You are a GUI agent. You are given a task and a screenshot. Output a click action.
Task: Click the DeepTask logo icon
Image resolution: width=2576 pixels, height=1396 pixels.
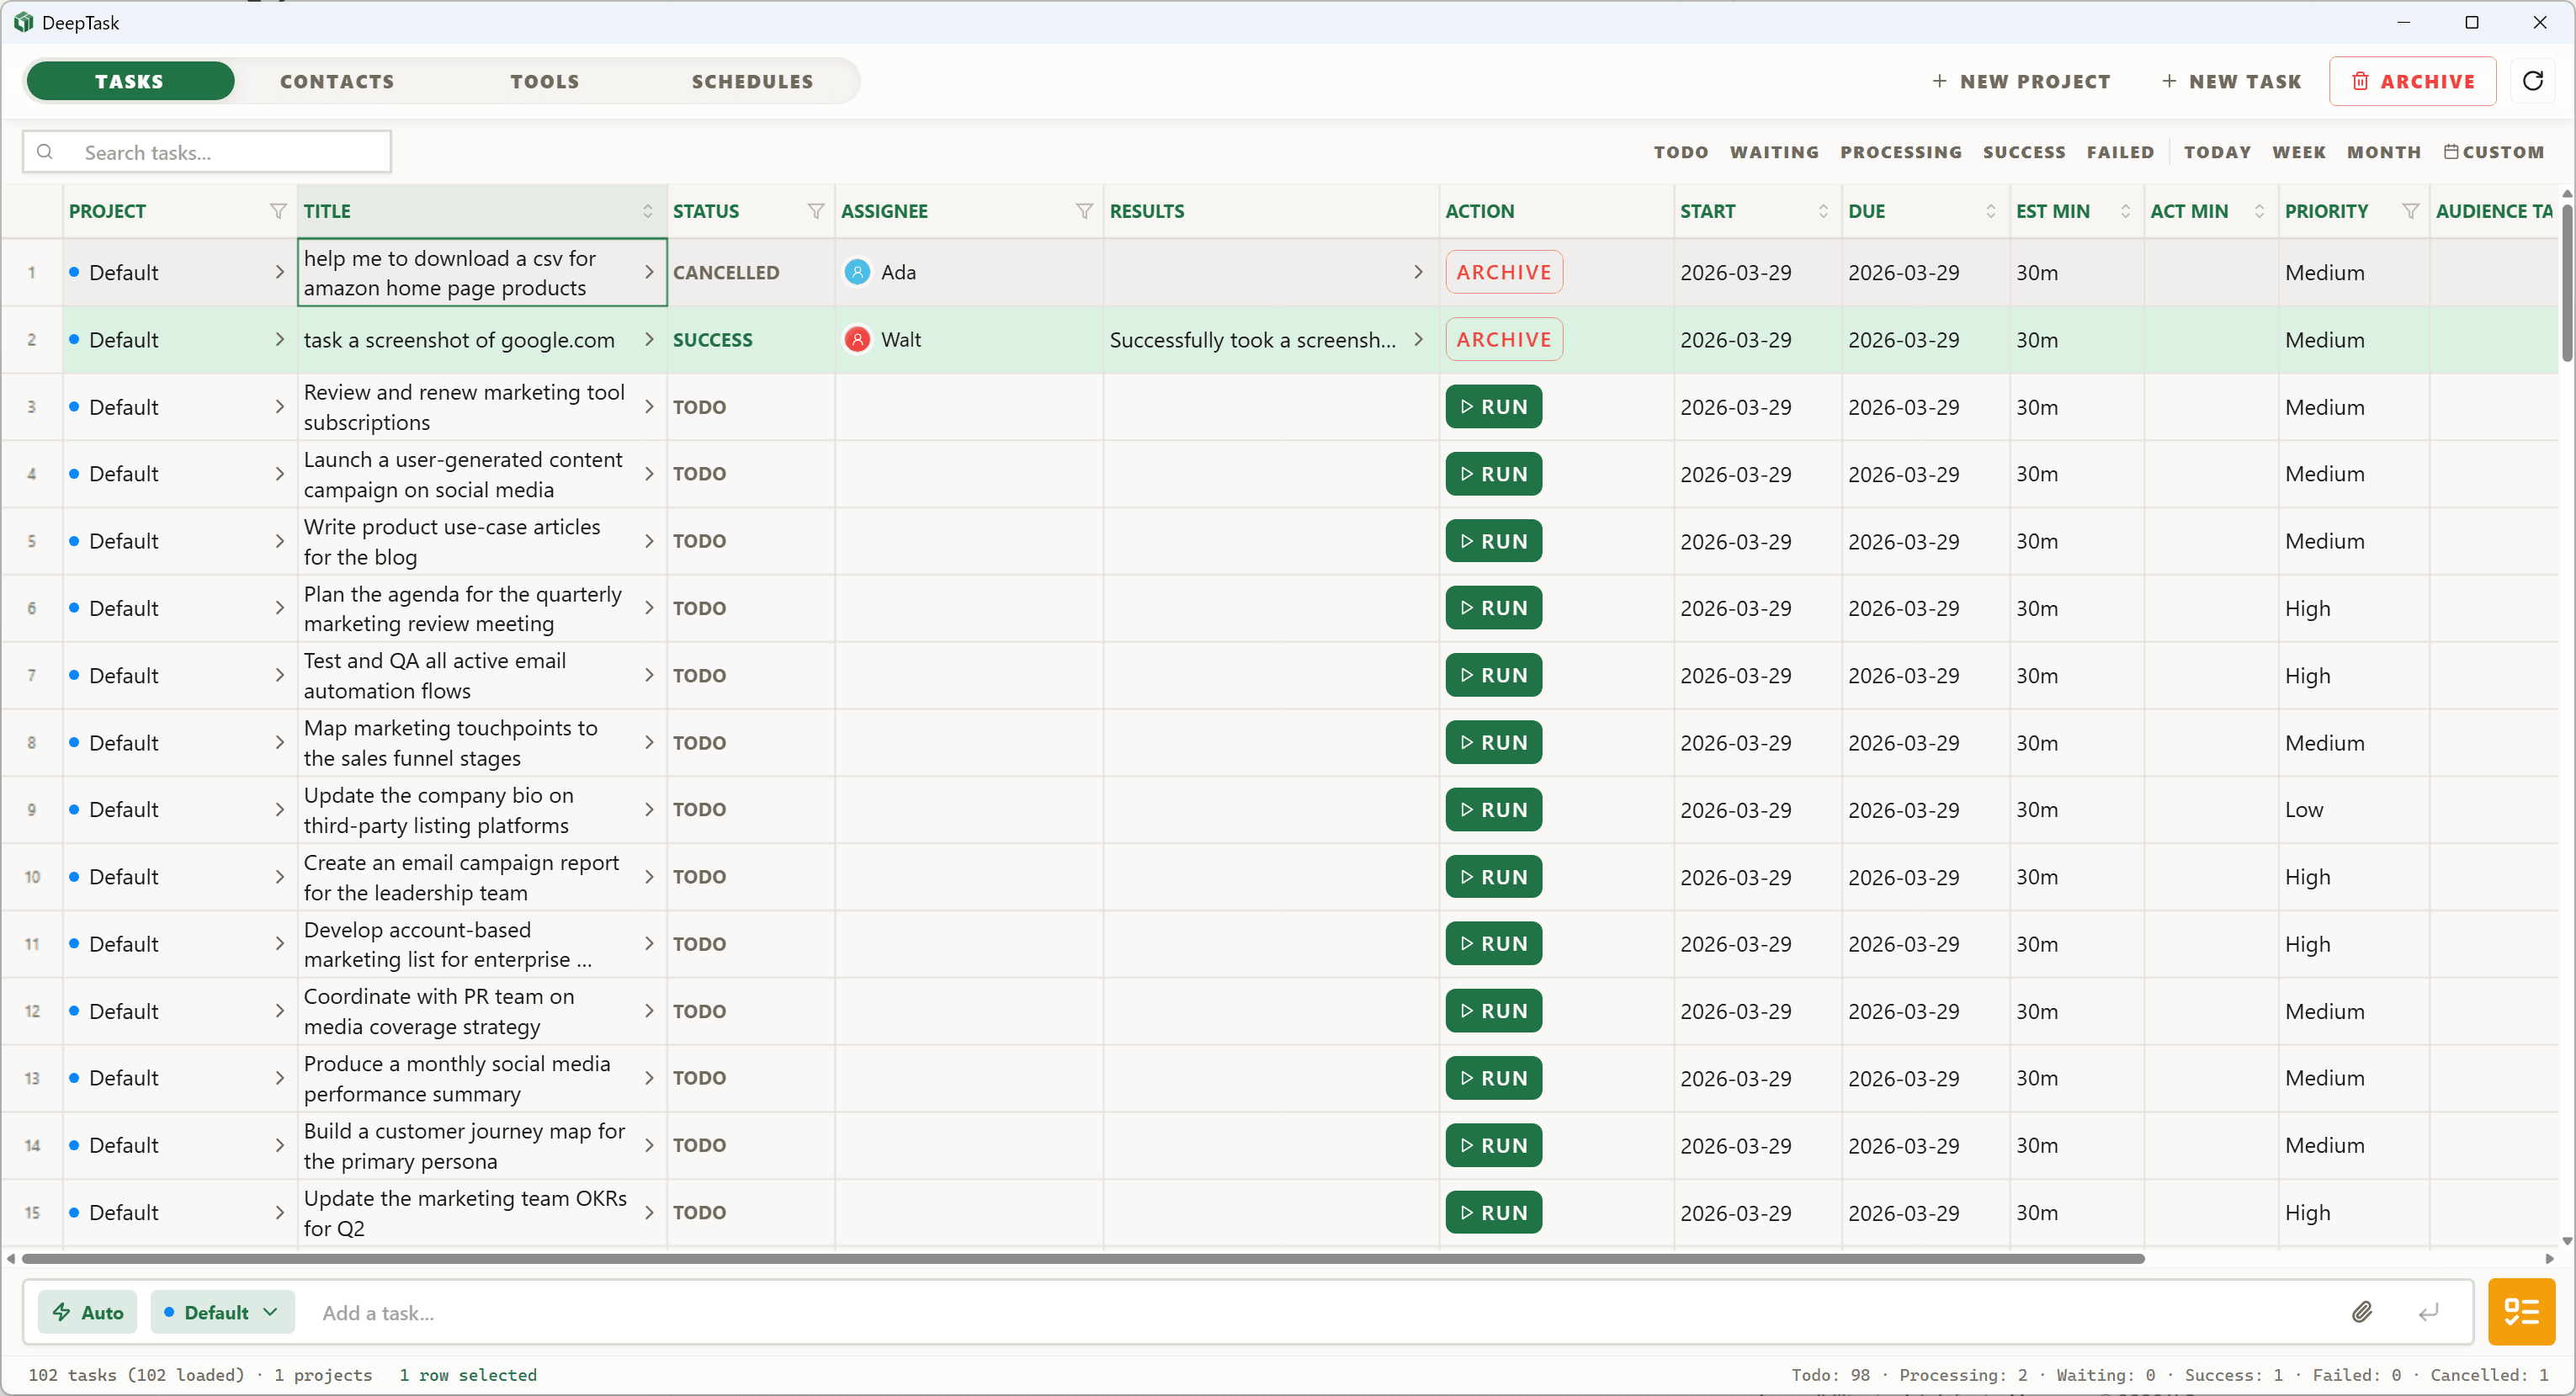click(x=23, y=22)
